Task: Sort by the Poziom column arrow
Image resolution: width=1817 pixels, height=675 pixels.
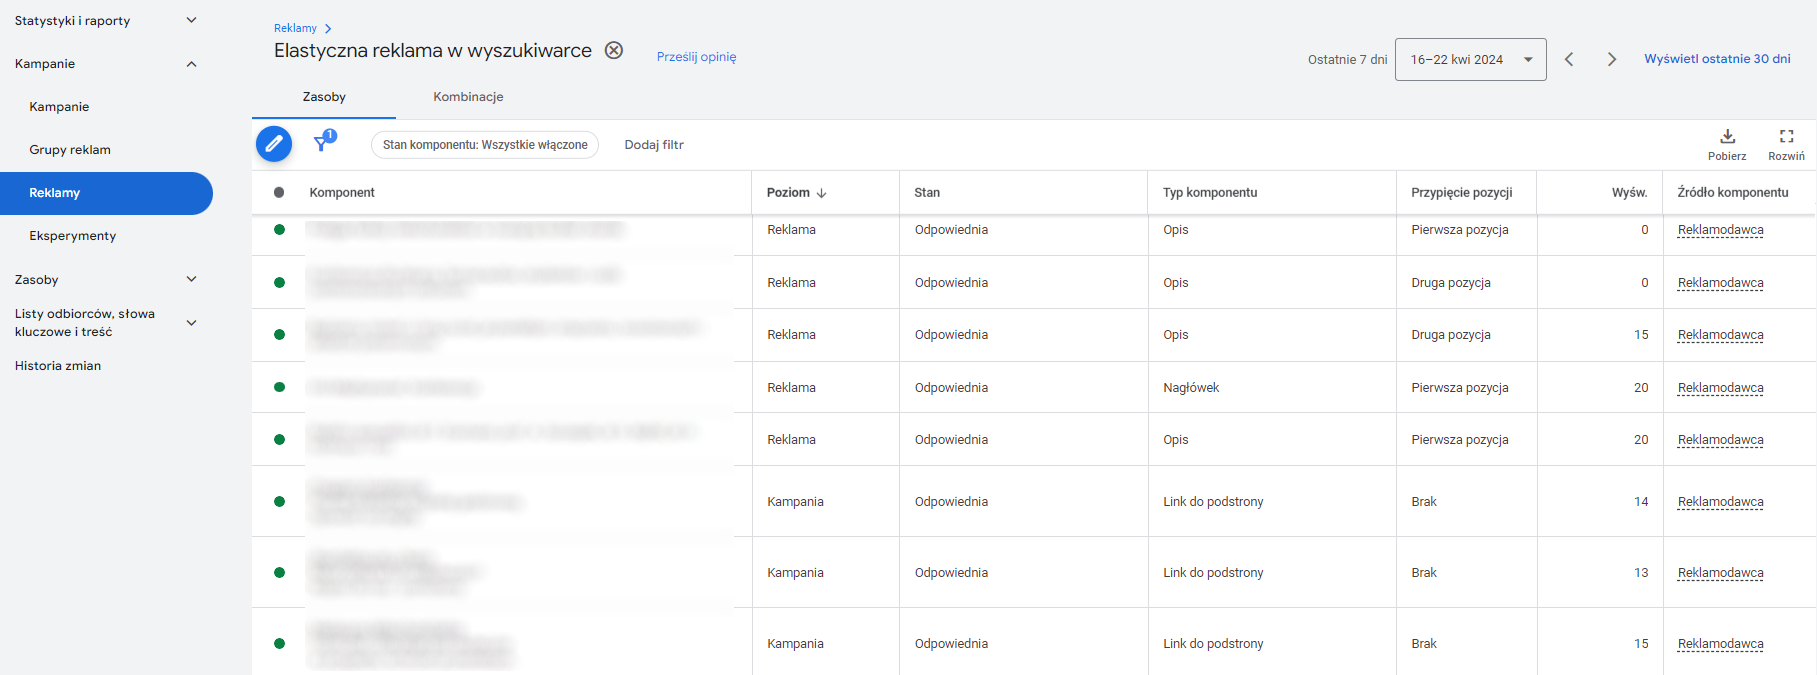Action: [821, 193]
